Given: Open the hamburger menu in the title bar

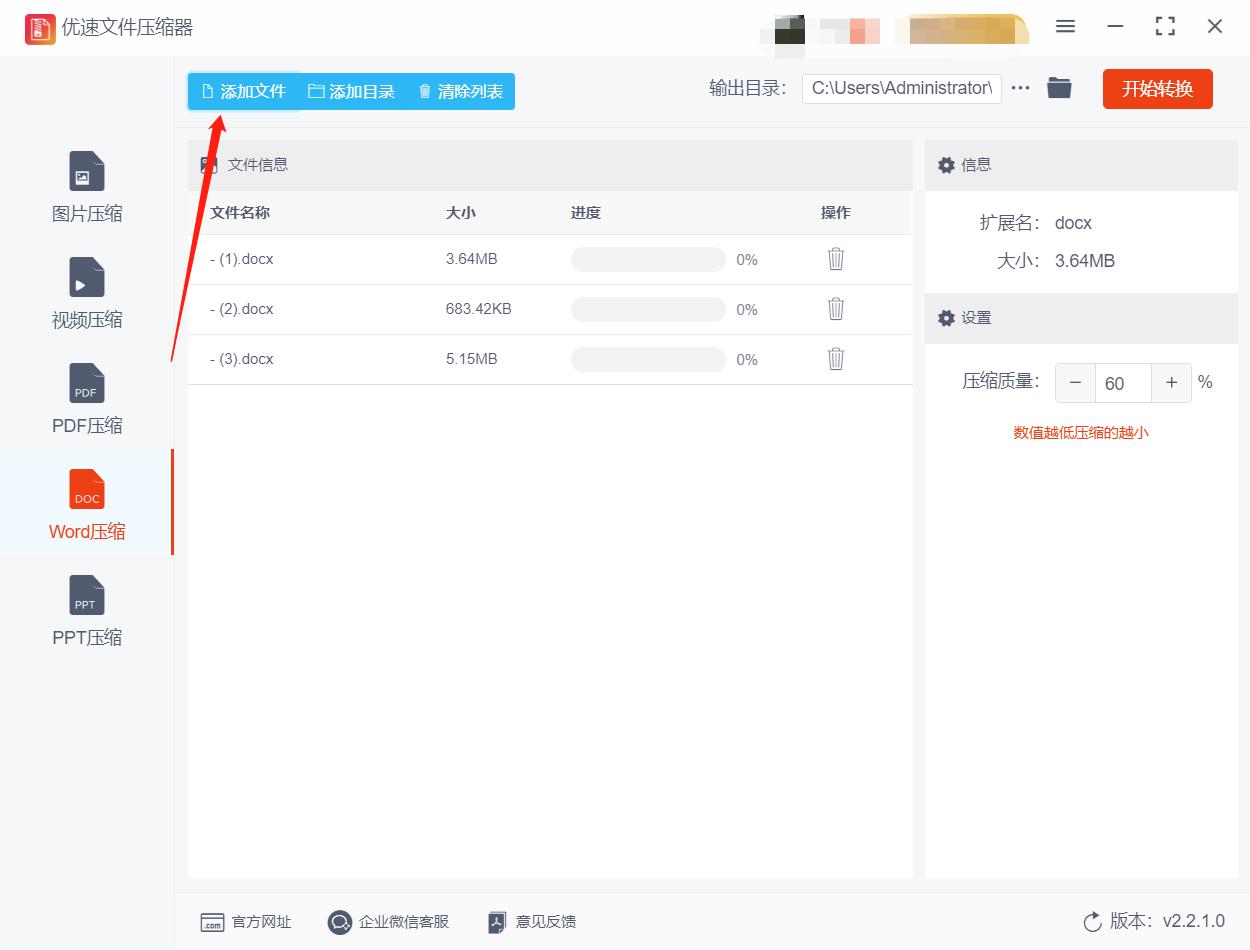Looking at the screenshot, I should 1065,27.
